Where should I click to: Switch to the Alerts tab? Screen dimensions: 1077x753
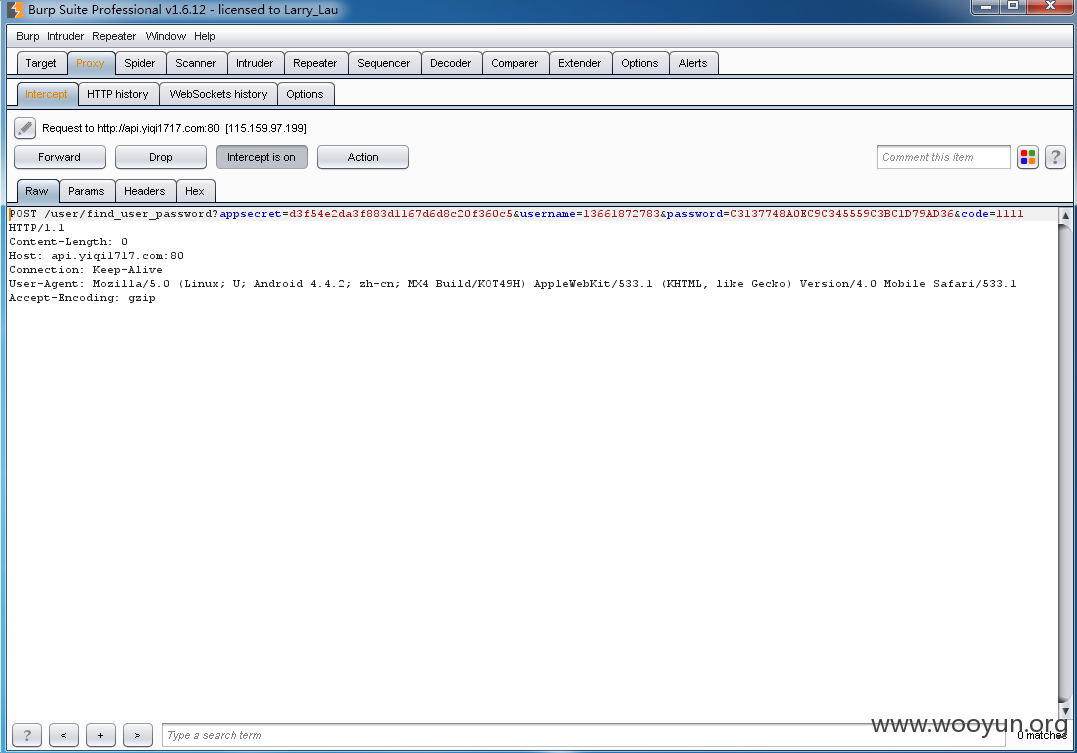(693, 63)
